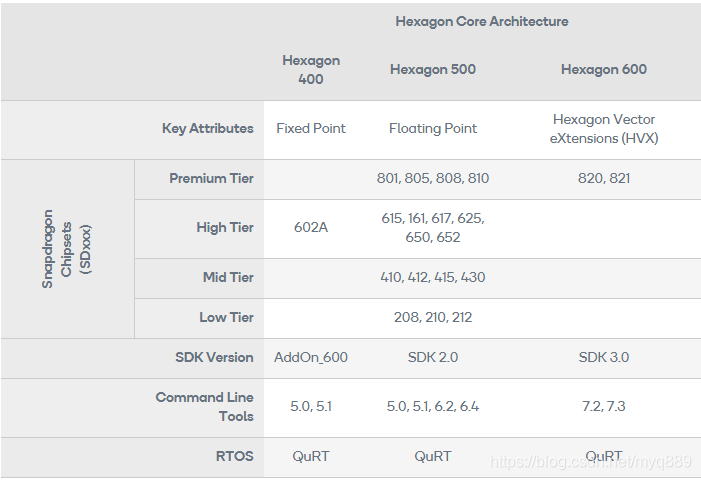Click the blog.csdn.net watermark link
Screen dimensions: 701x480
(x=591, y=462)
